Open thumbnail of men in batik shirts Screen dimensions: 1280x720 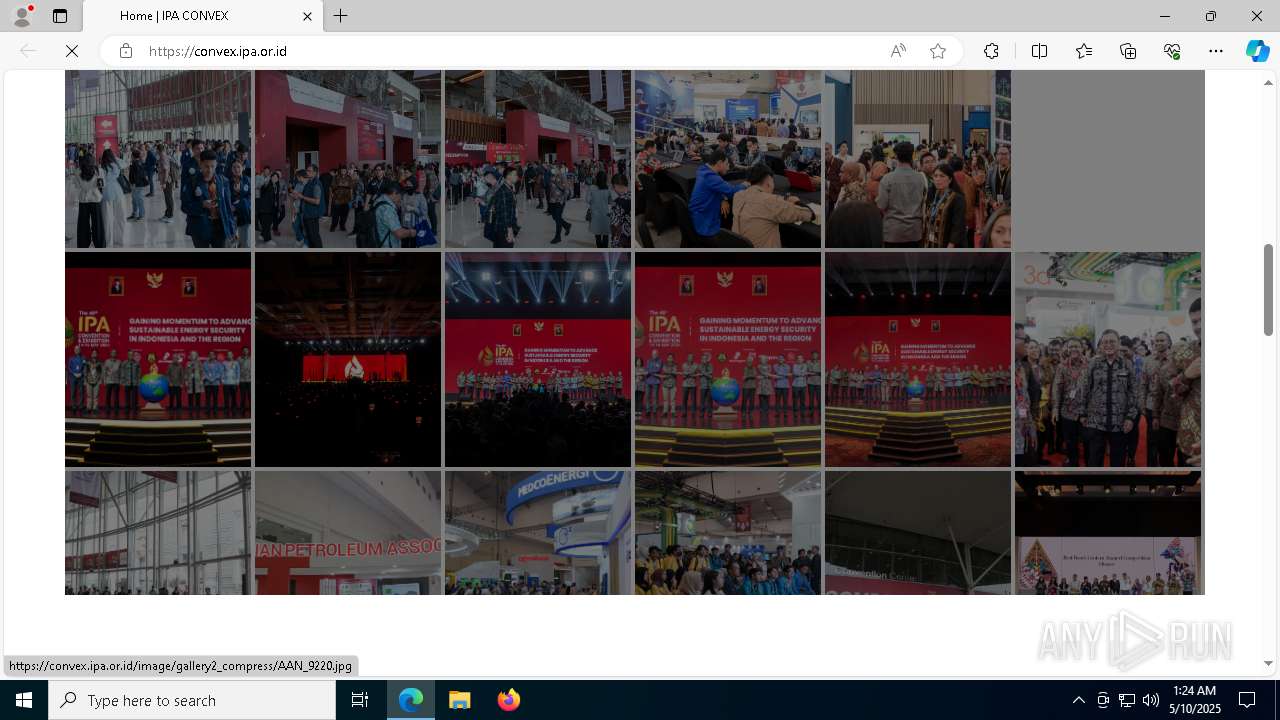(x=1108, y=359)
